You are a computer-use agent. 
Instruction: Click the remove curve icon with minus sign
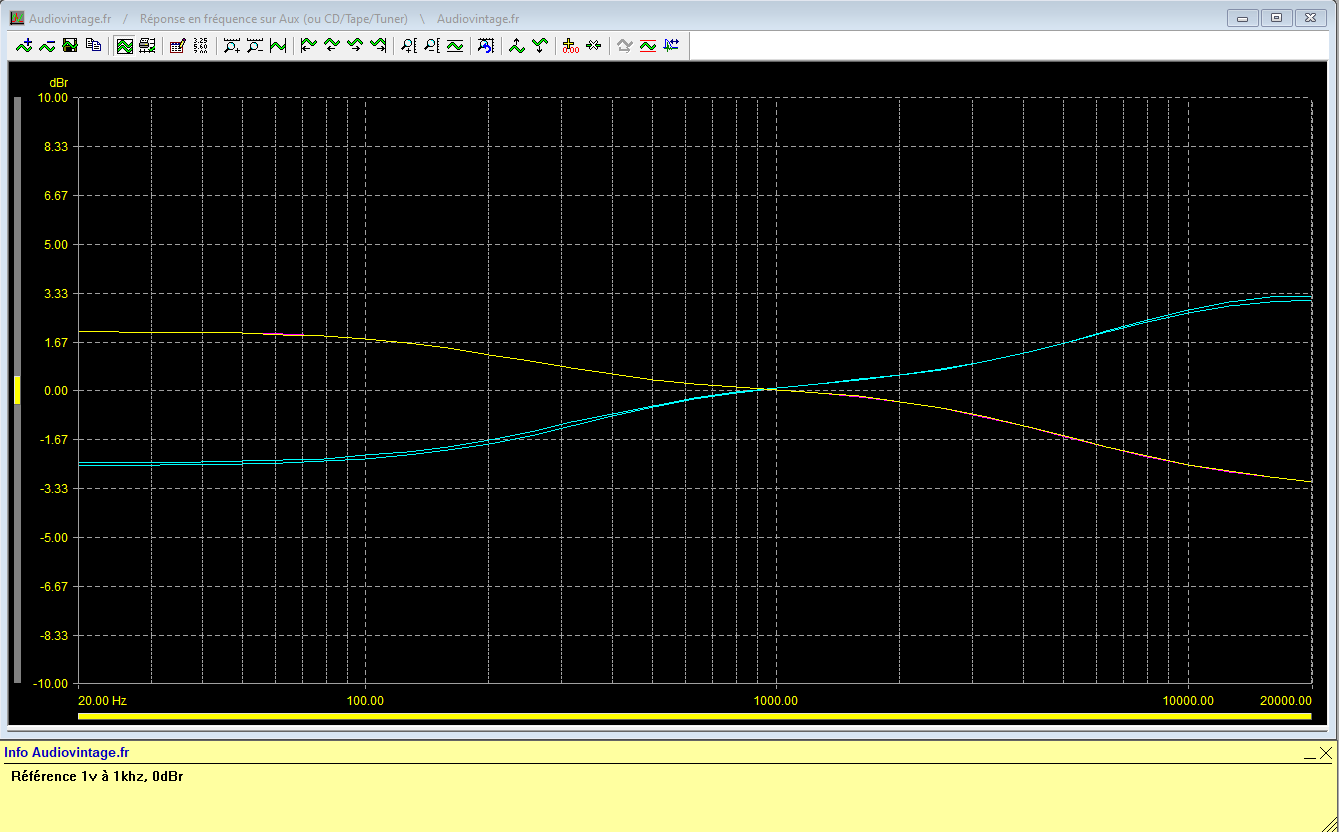(x=47, y=45)
